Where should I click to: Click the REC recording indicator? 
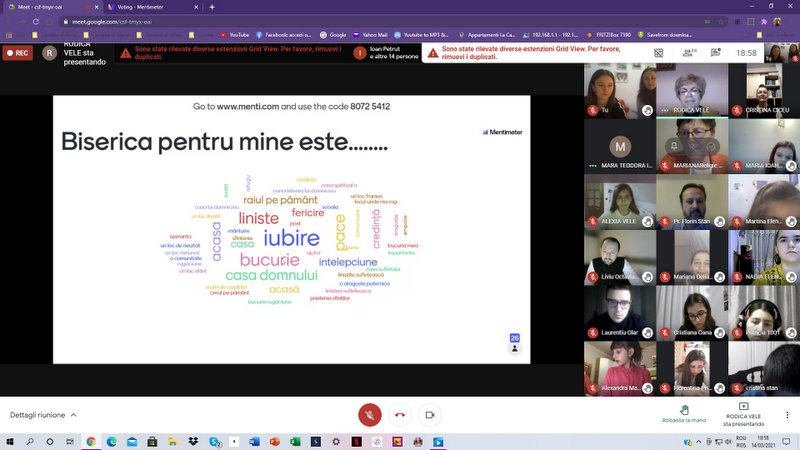click(16, 53)
